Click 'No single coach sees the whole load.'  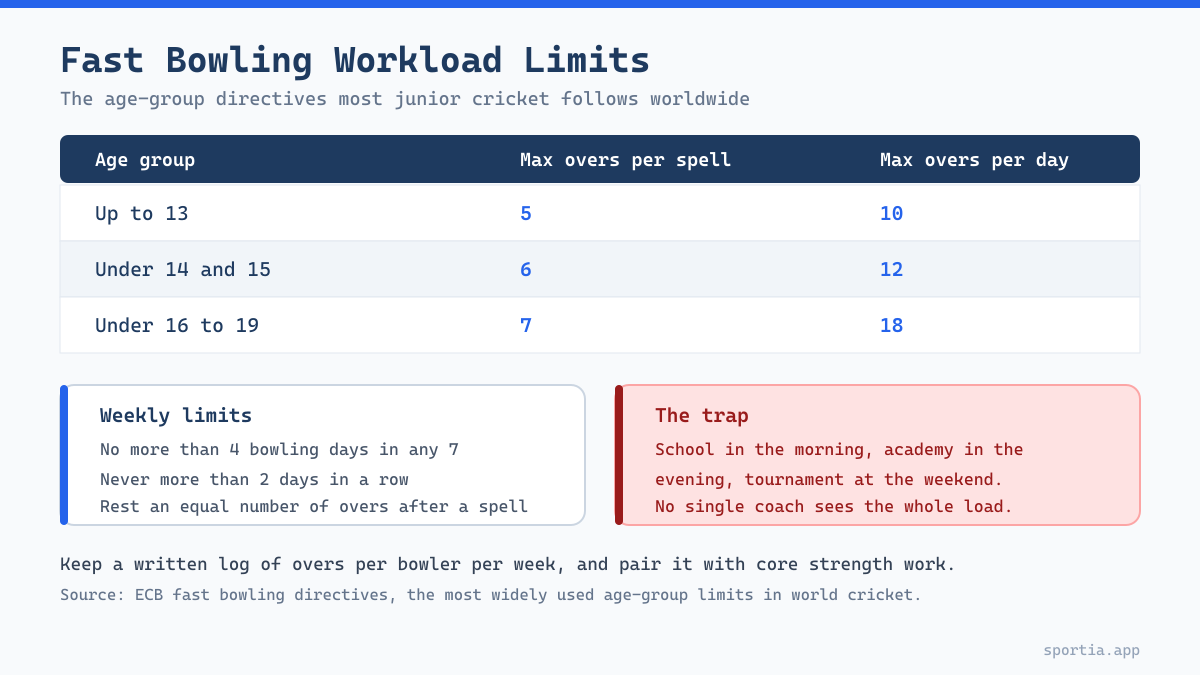coord(834,506)
